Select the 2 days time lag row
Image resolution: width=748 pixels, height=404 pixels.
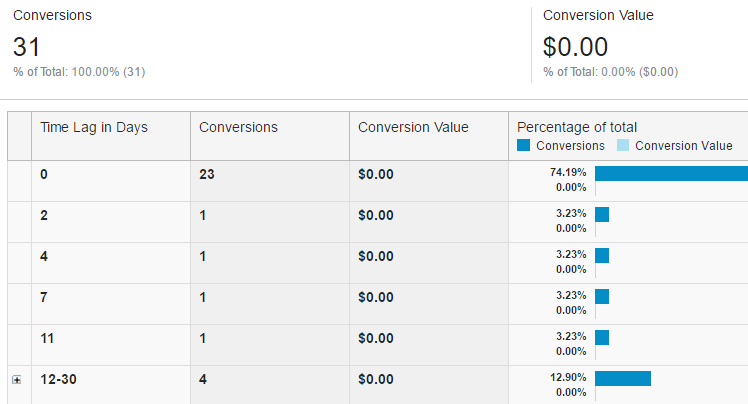44,214
